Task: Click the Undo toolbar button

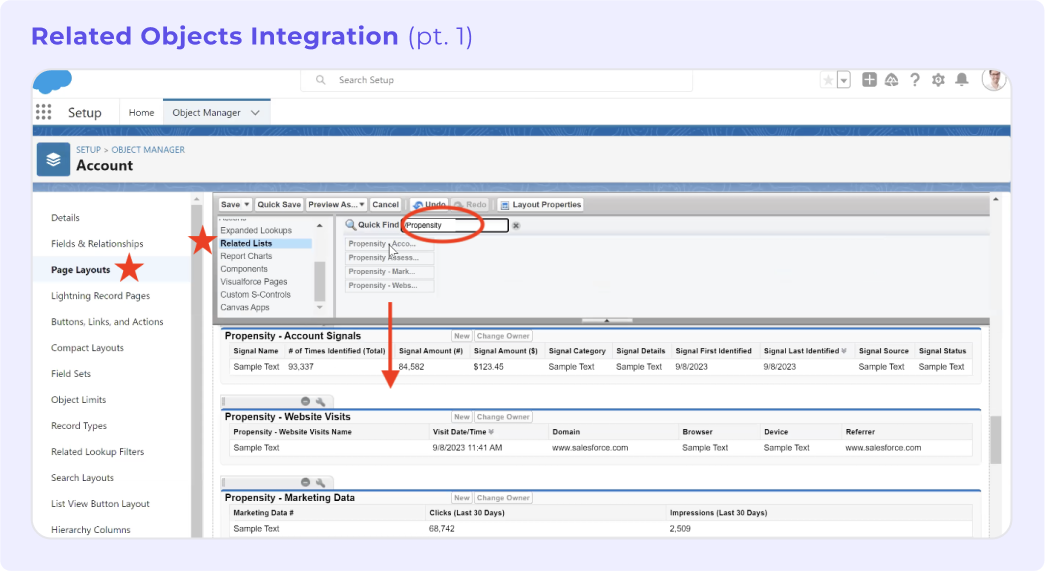Action: [429, 205]
